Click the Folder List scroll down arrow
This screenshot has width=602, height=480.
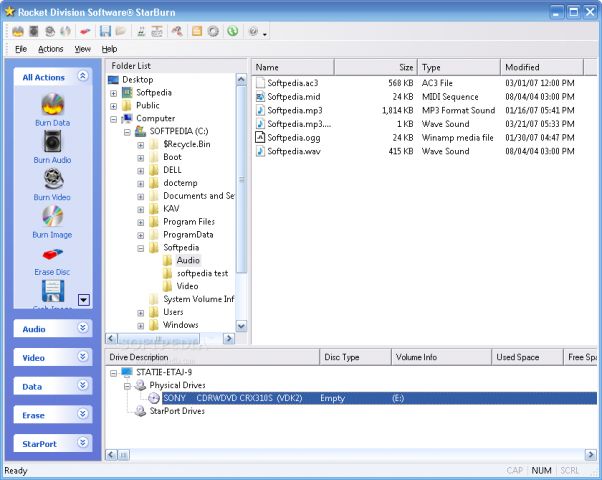pyautogui.click(x=241, y=326)
